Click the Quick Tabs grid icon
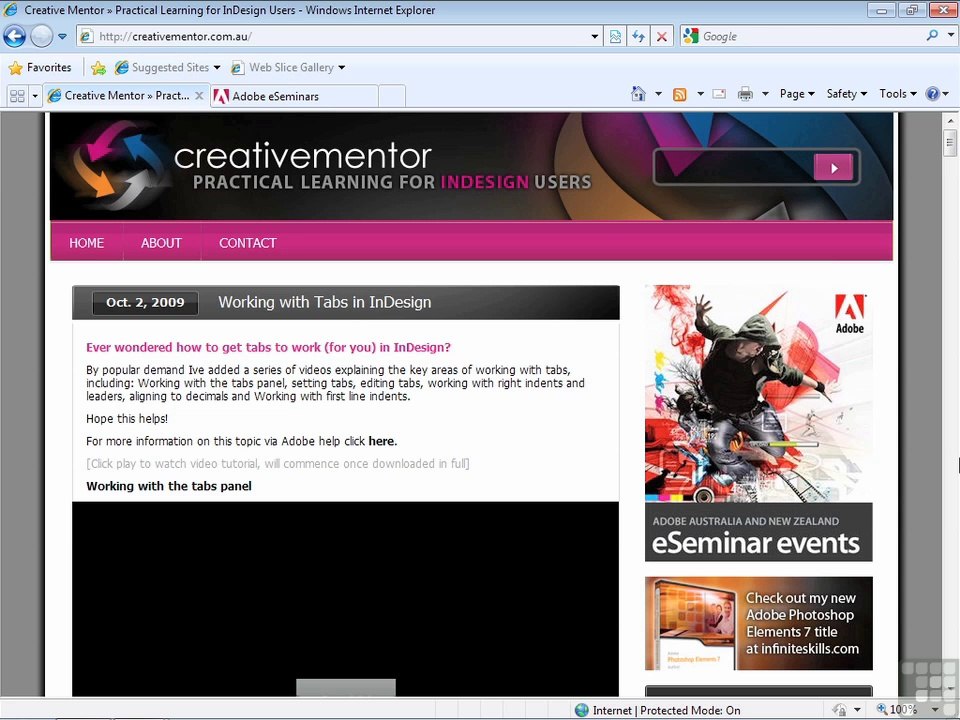 pyautogui.click(x=17, y=96)
